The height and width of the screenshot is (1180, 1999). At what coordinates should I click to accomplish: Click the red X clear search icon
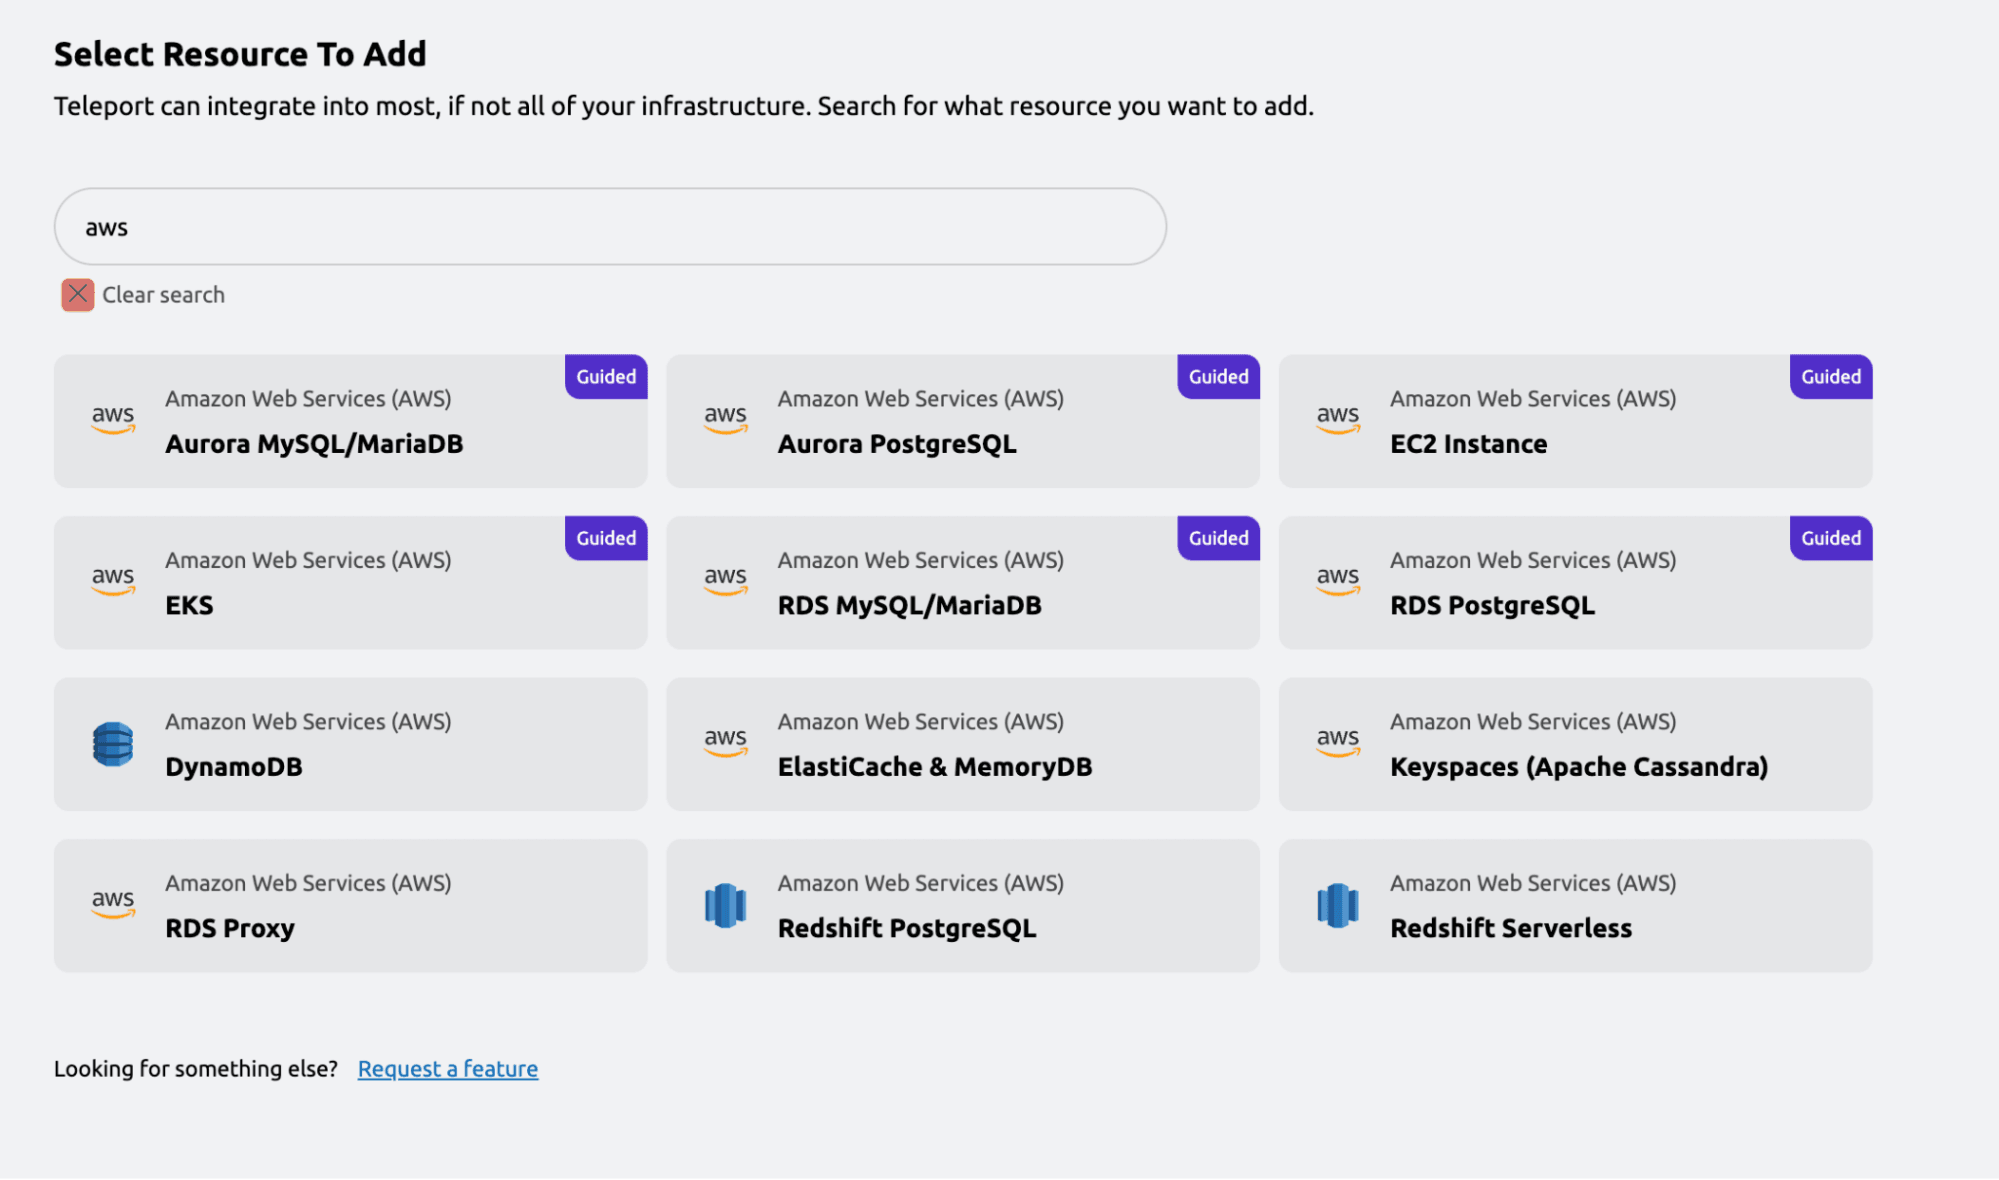[78, 295]
